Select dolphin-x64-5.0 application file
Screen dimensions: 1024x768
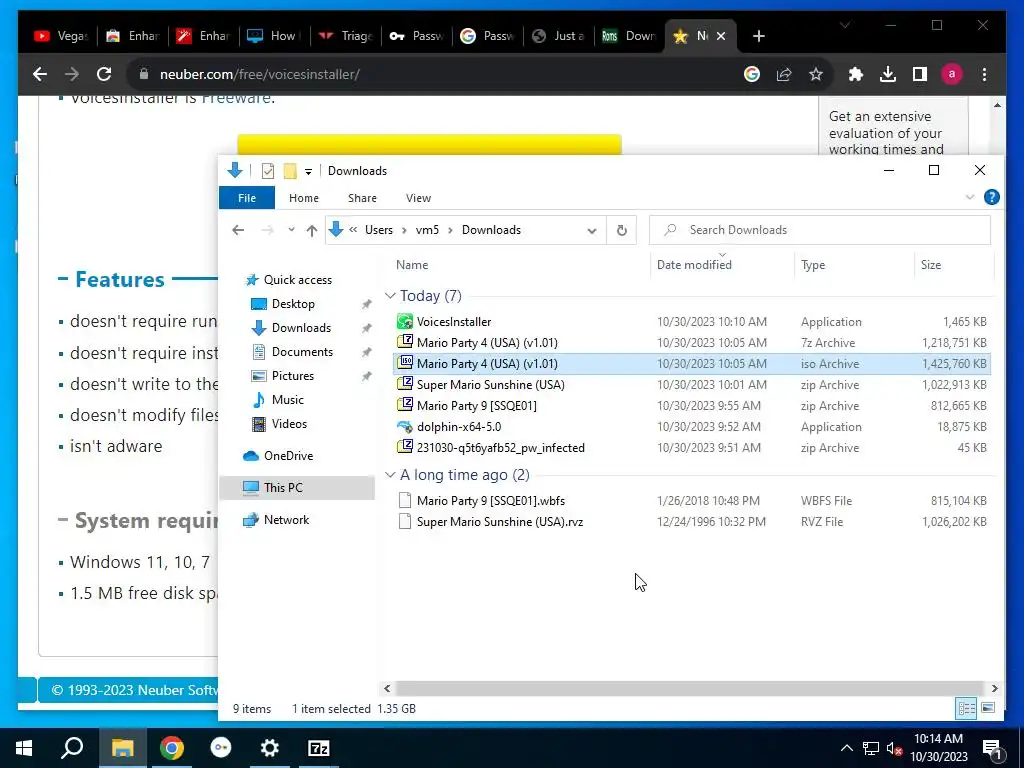[692, 427]
